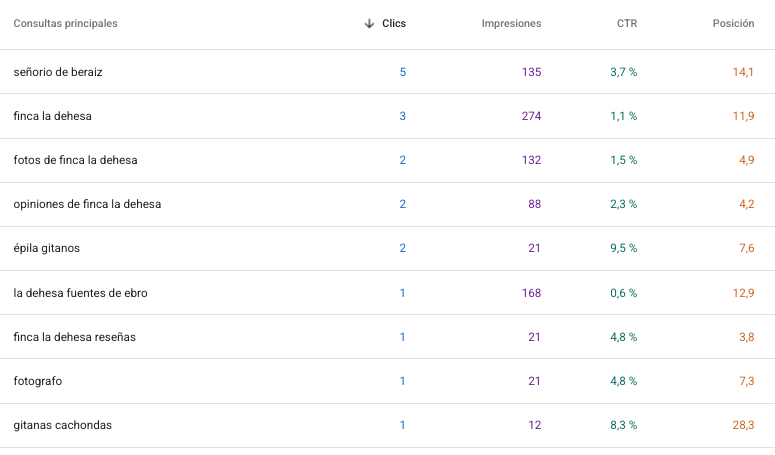Click the 274 impressions value
Image resolution: width=775 pixels, height=455 pixels.
(x=531, y=116)
